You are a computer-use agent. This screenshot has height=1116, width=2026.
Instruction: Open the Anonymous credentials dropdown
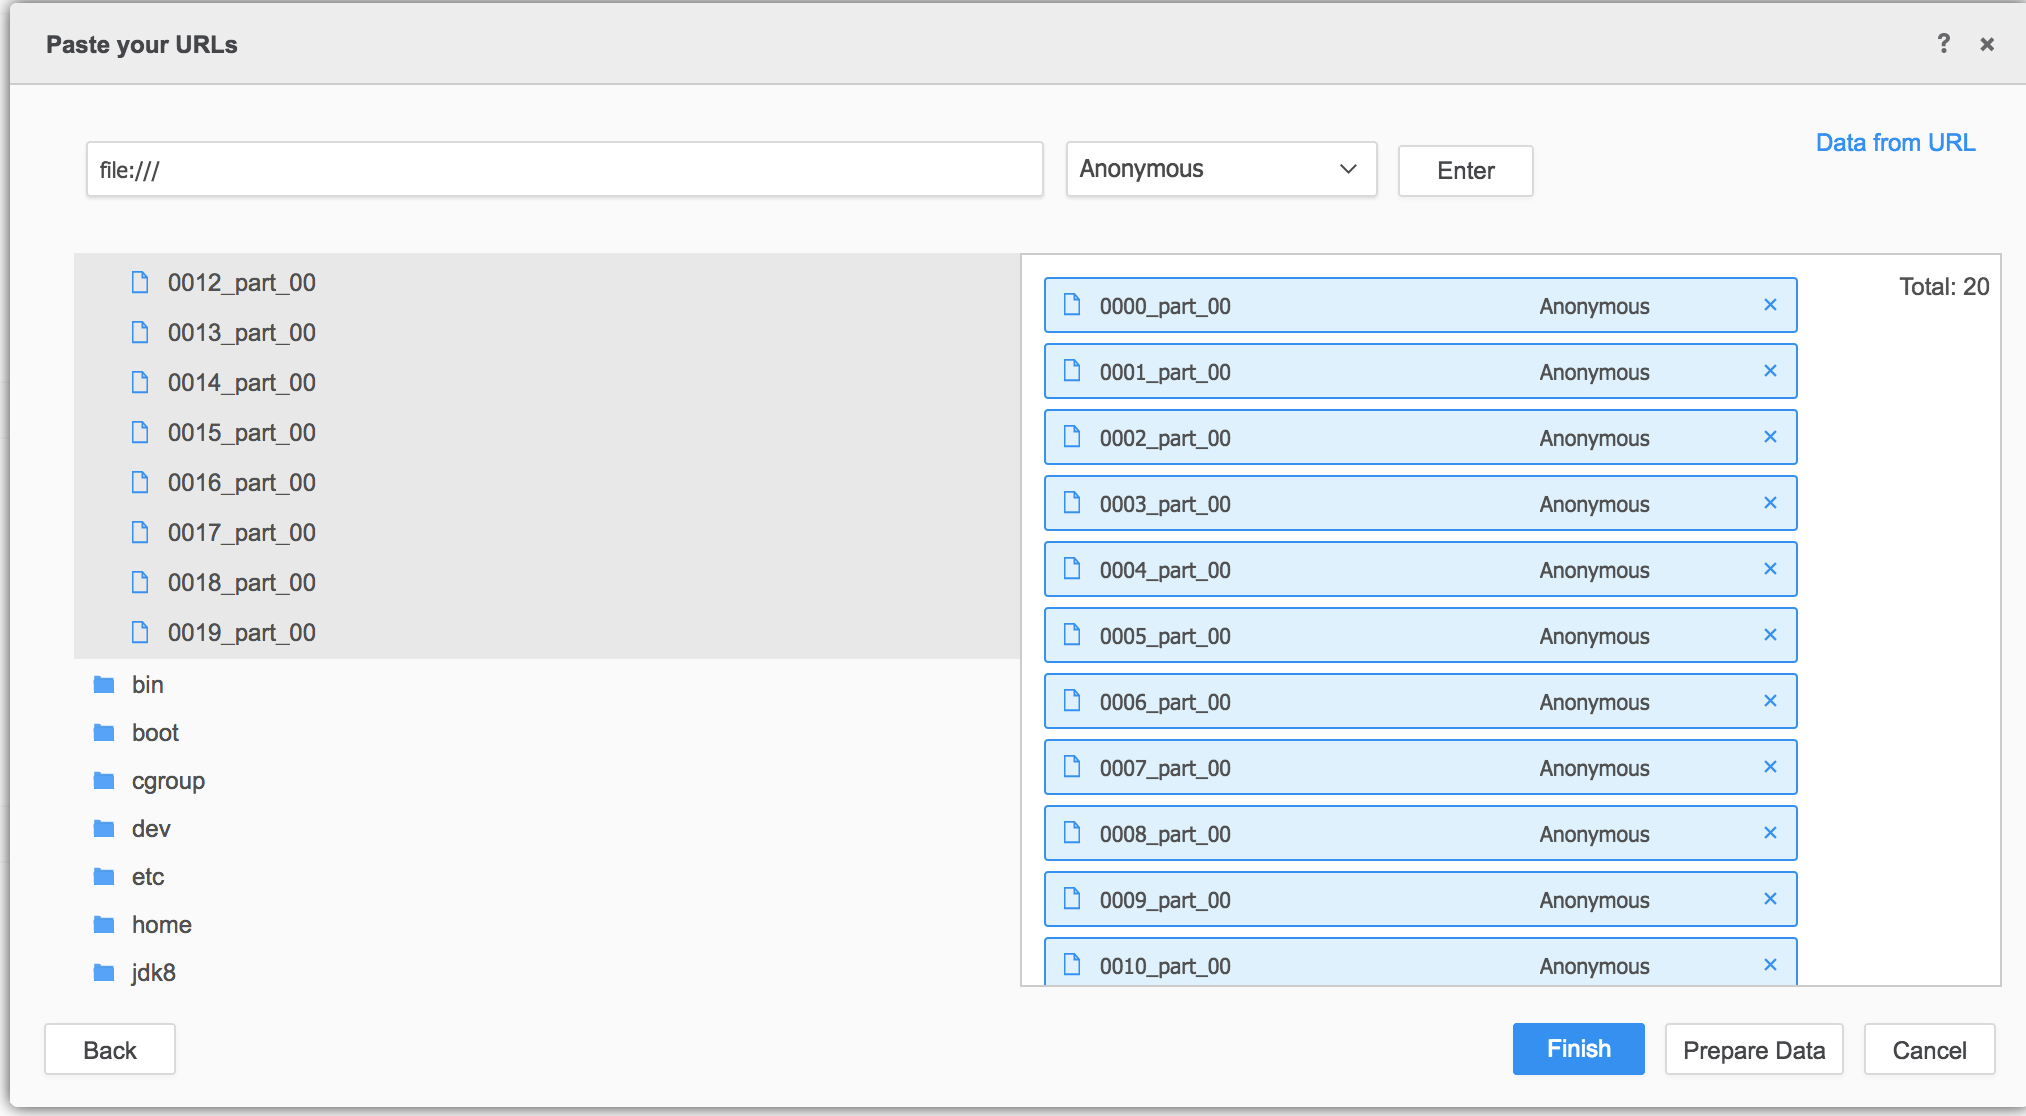(1221, 169)
